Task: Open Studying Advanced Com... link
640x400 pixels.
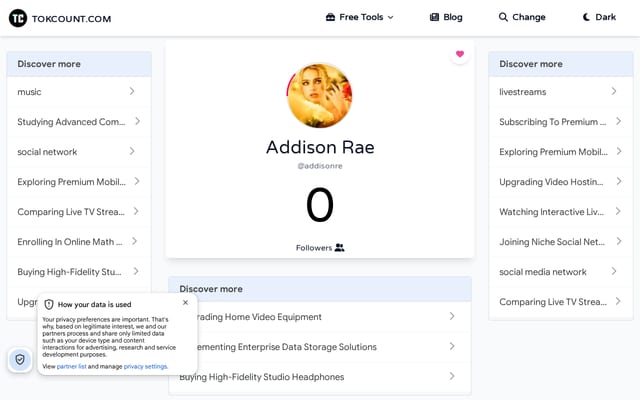Action: (79, 122)
